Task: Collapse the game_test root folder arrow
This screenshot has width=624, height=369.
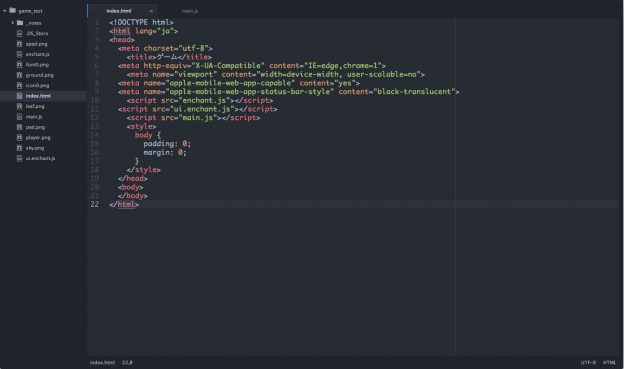Action: 4,11
